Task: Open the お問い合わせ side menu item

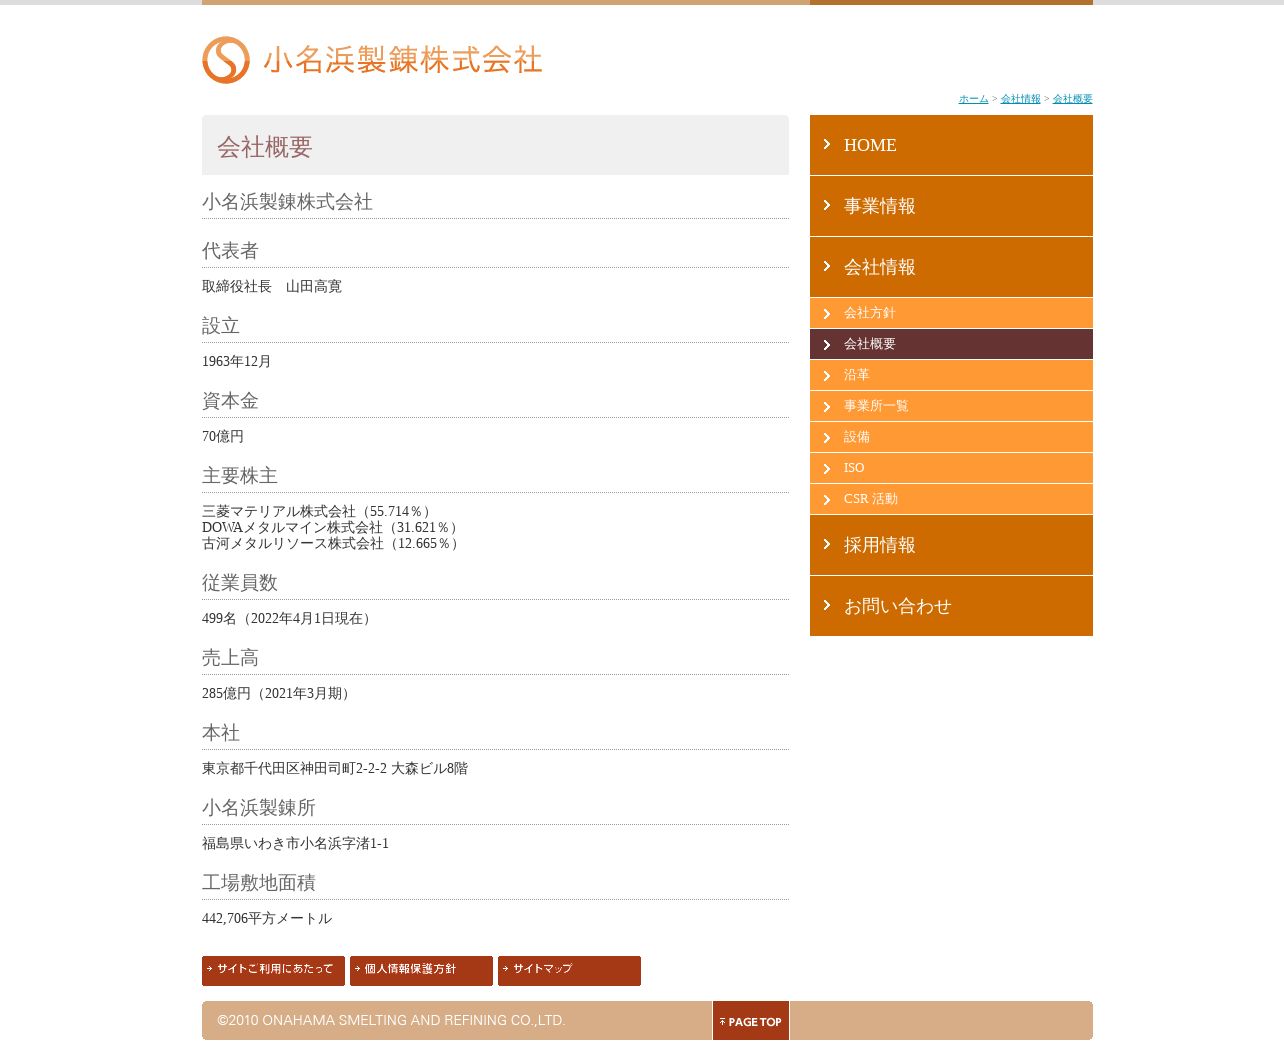Action: (951, 606)
